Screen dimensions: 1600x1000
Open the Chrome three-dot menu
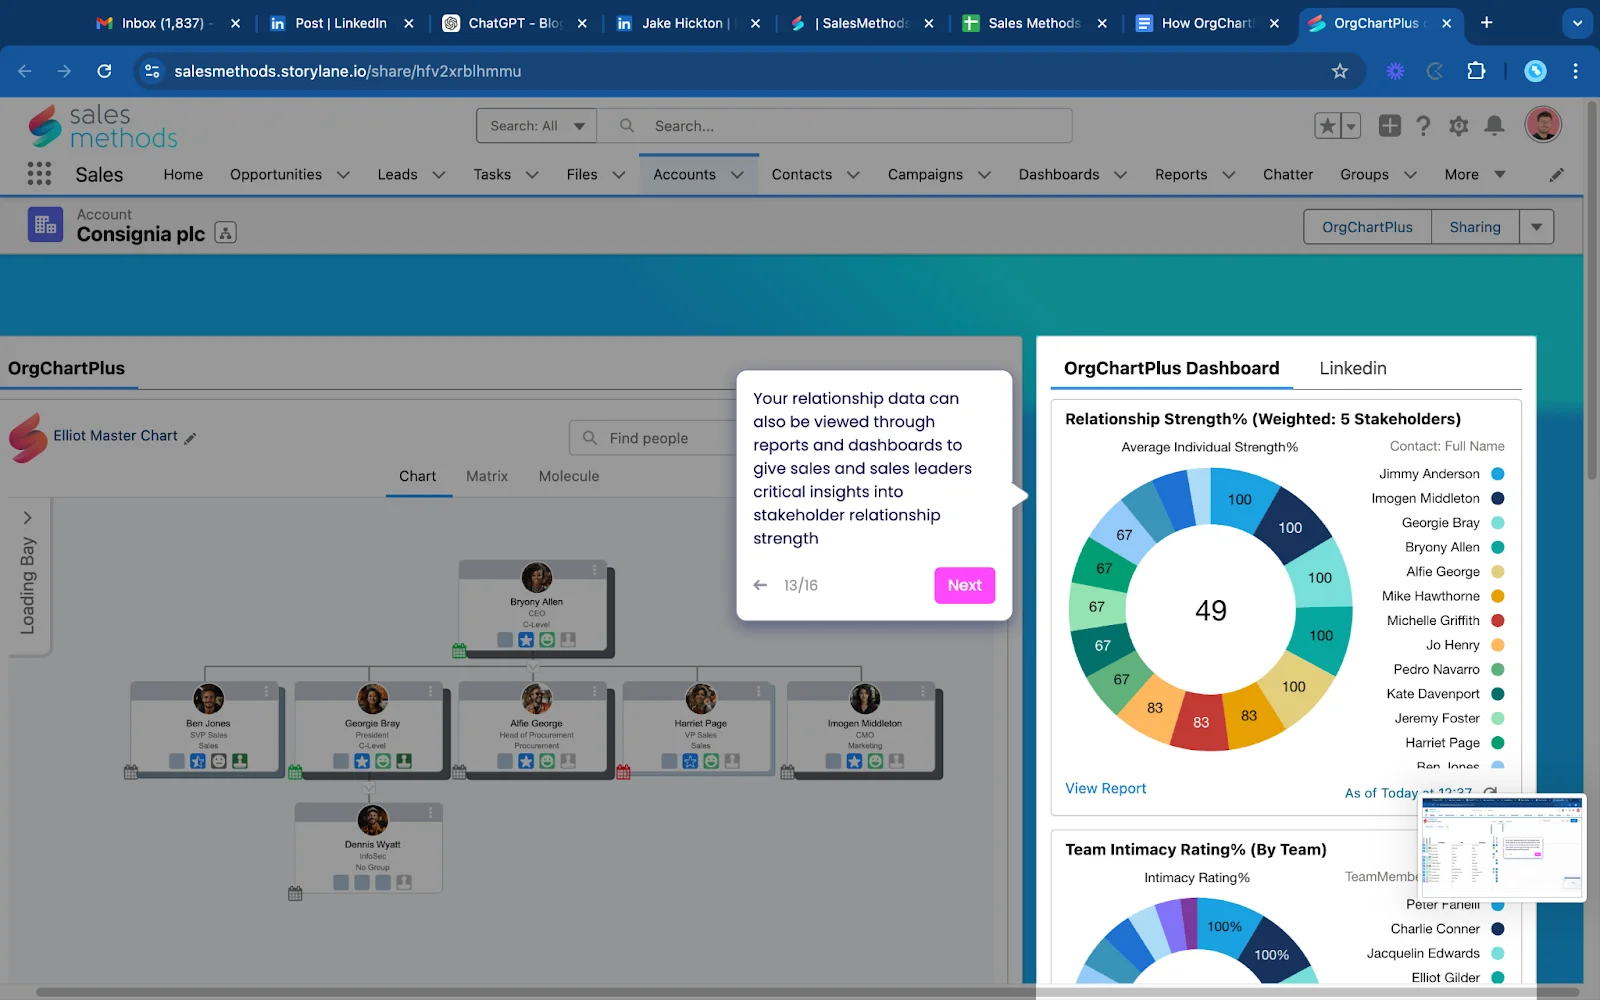(x=1575, y=71)
